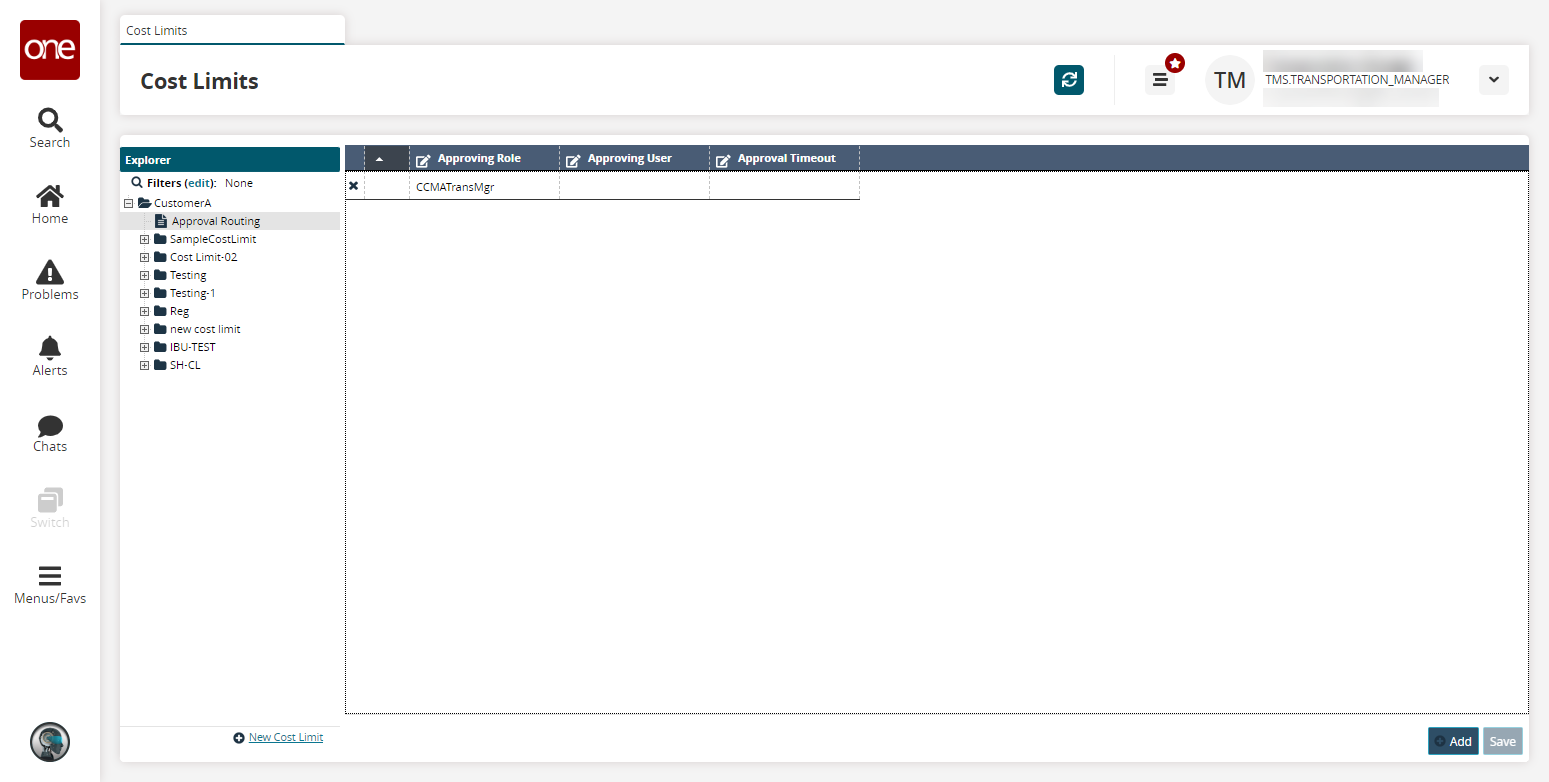The width and height of the screenshot is (1549, 782).
Task: Open the Search panel
Action: tap(50, 129)
